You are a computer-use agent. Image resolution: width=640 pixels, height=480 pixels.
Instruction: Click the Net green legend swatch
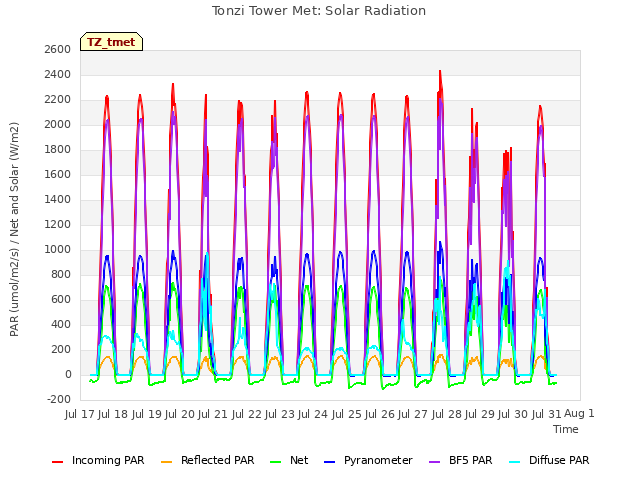click(x=276, y=461)
